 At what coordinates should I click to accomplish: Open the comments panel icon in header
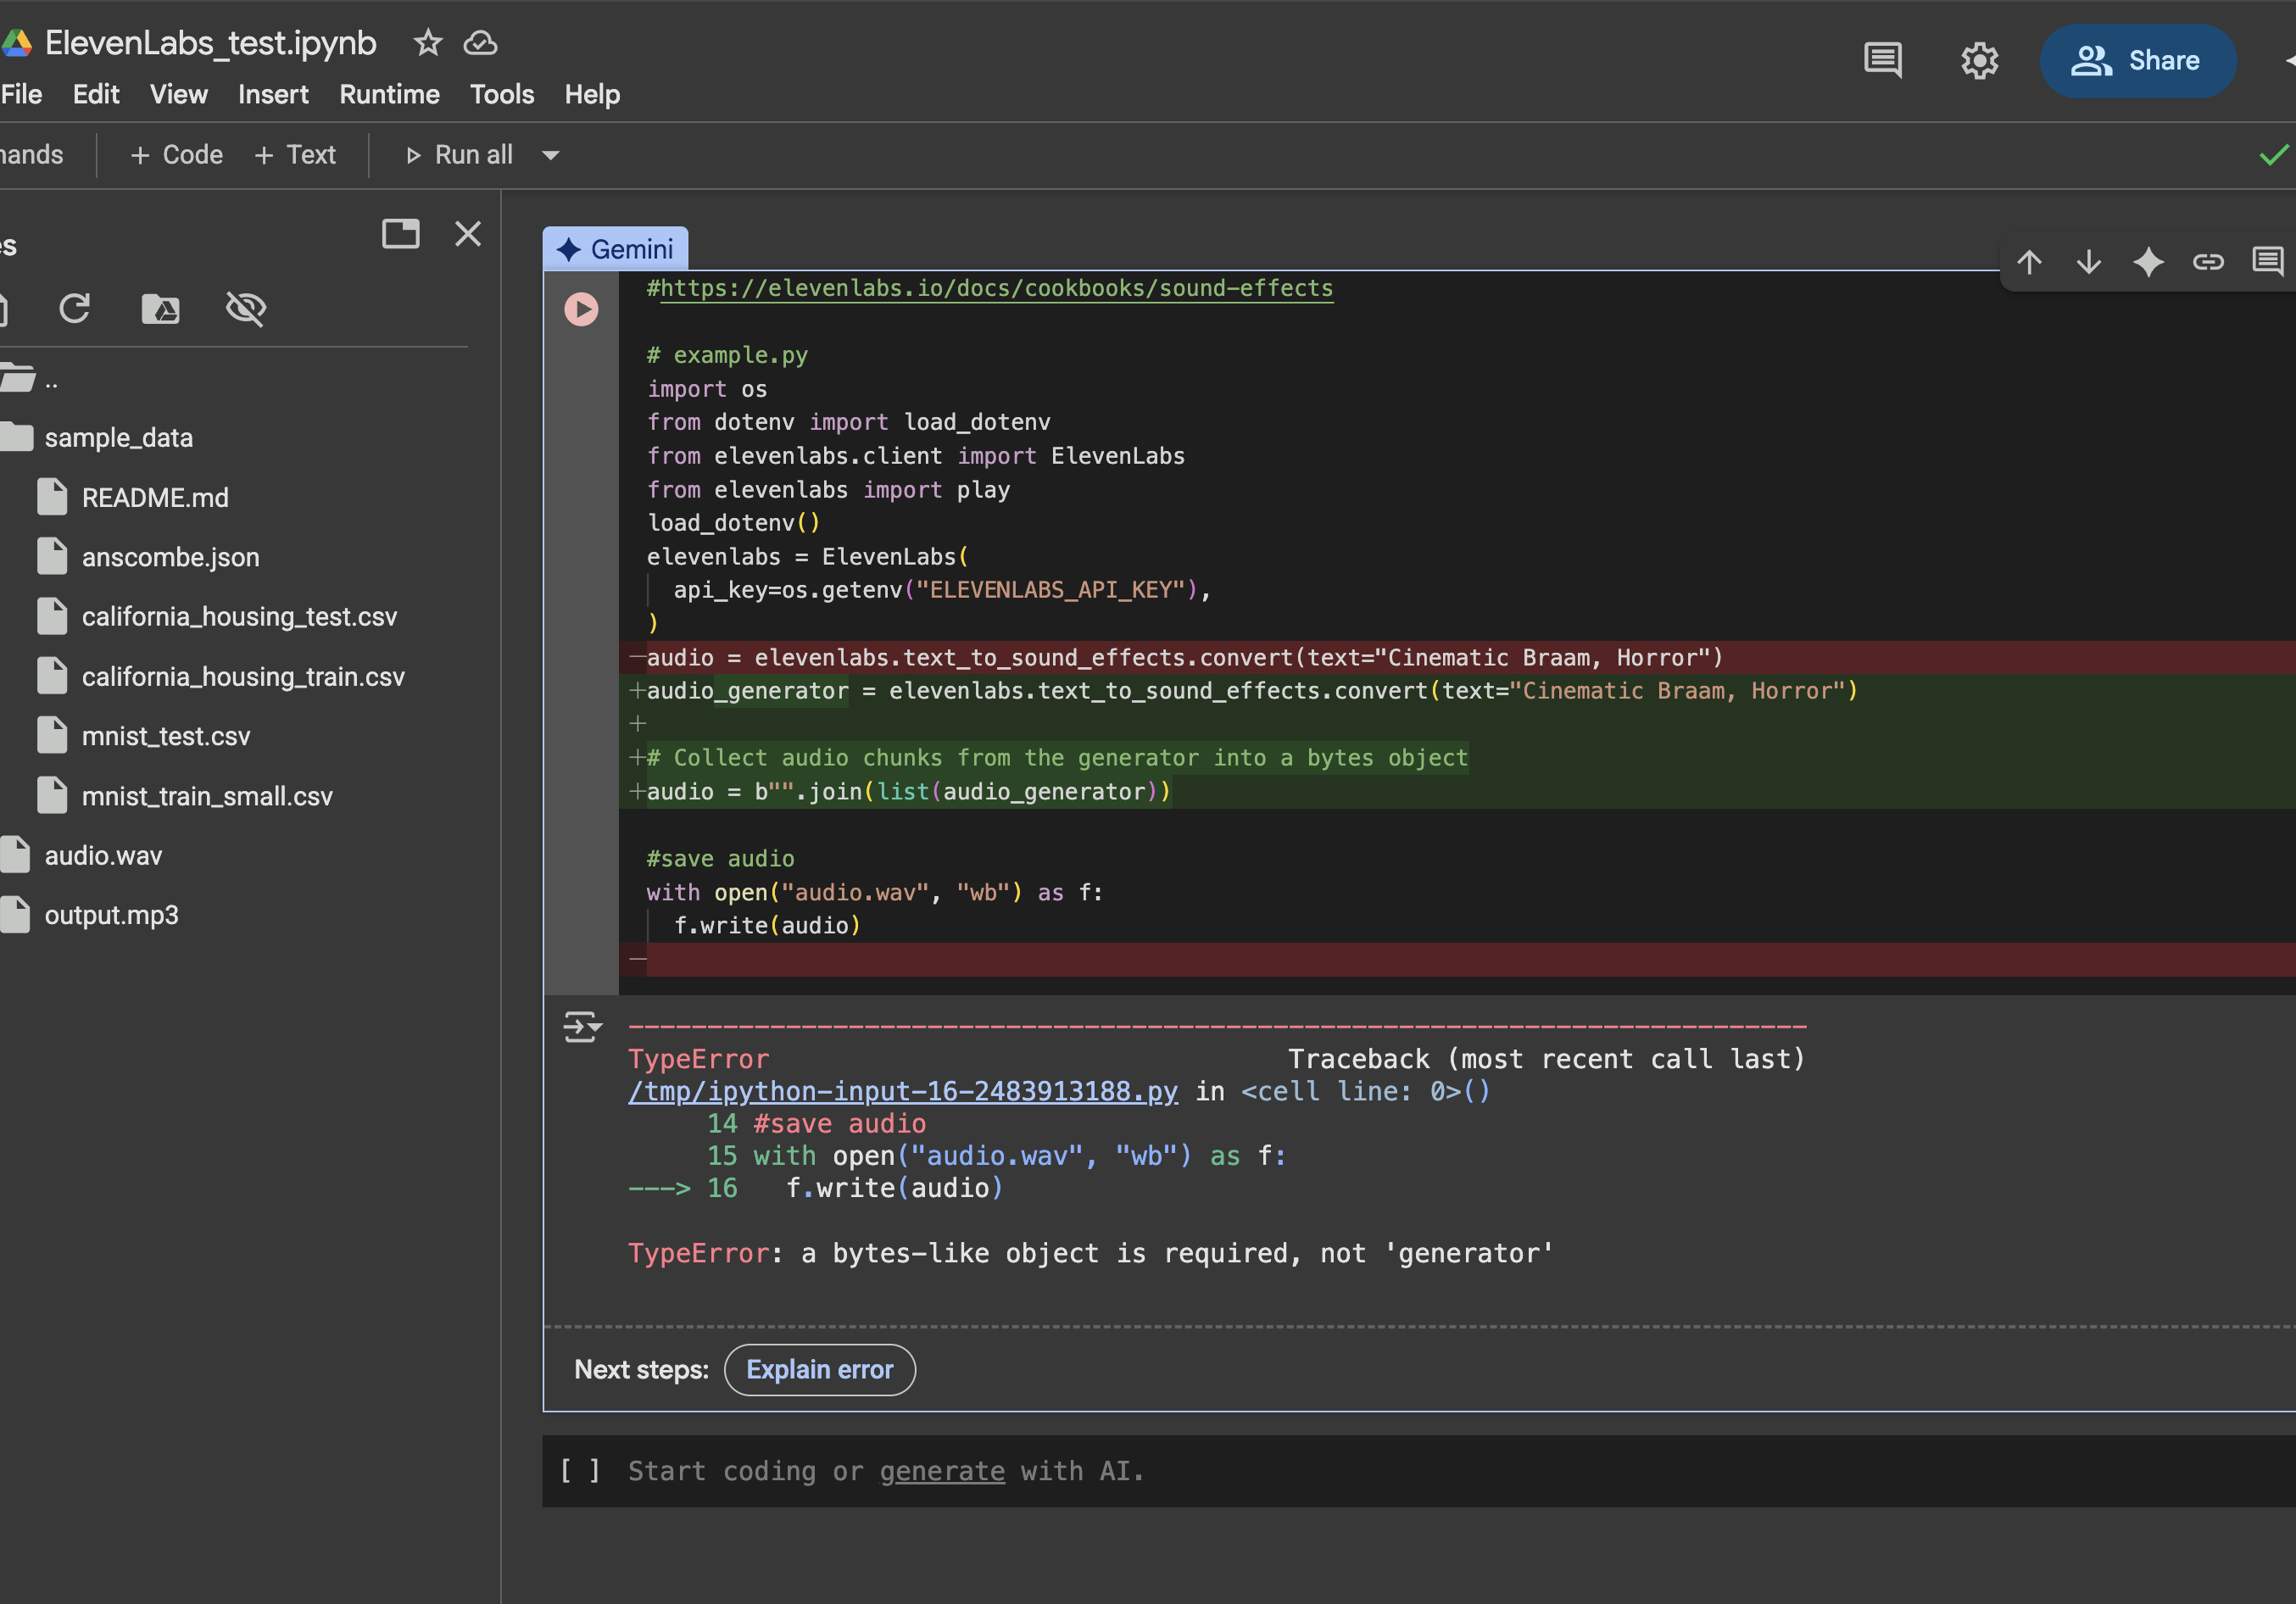(x=1883, y=60)
